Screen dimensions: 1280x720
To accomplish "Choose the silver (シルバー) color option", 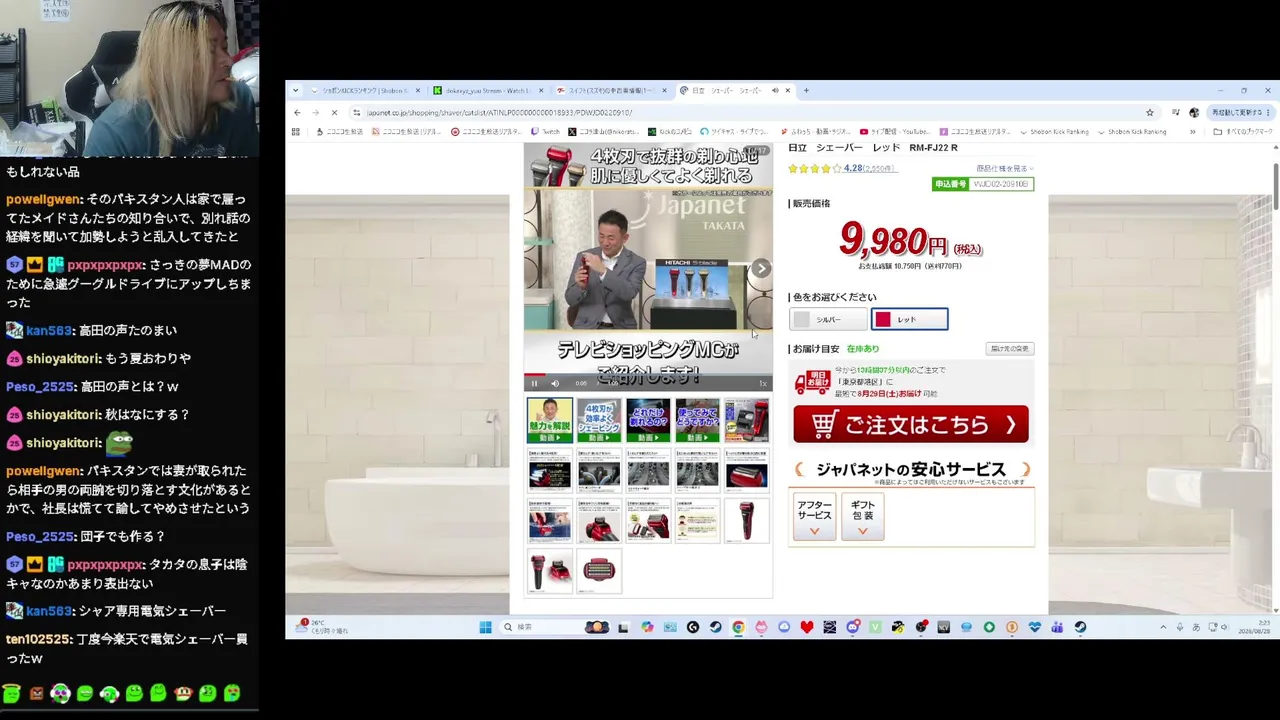I will pyautogui.click(x=828, y=319).
